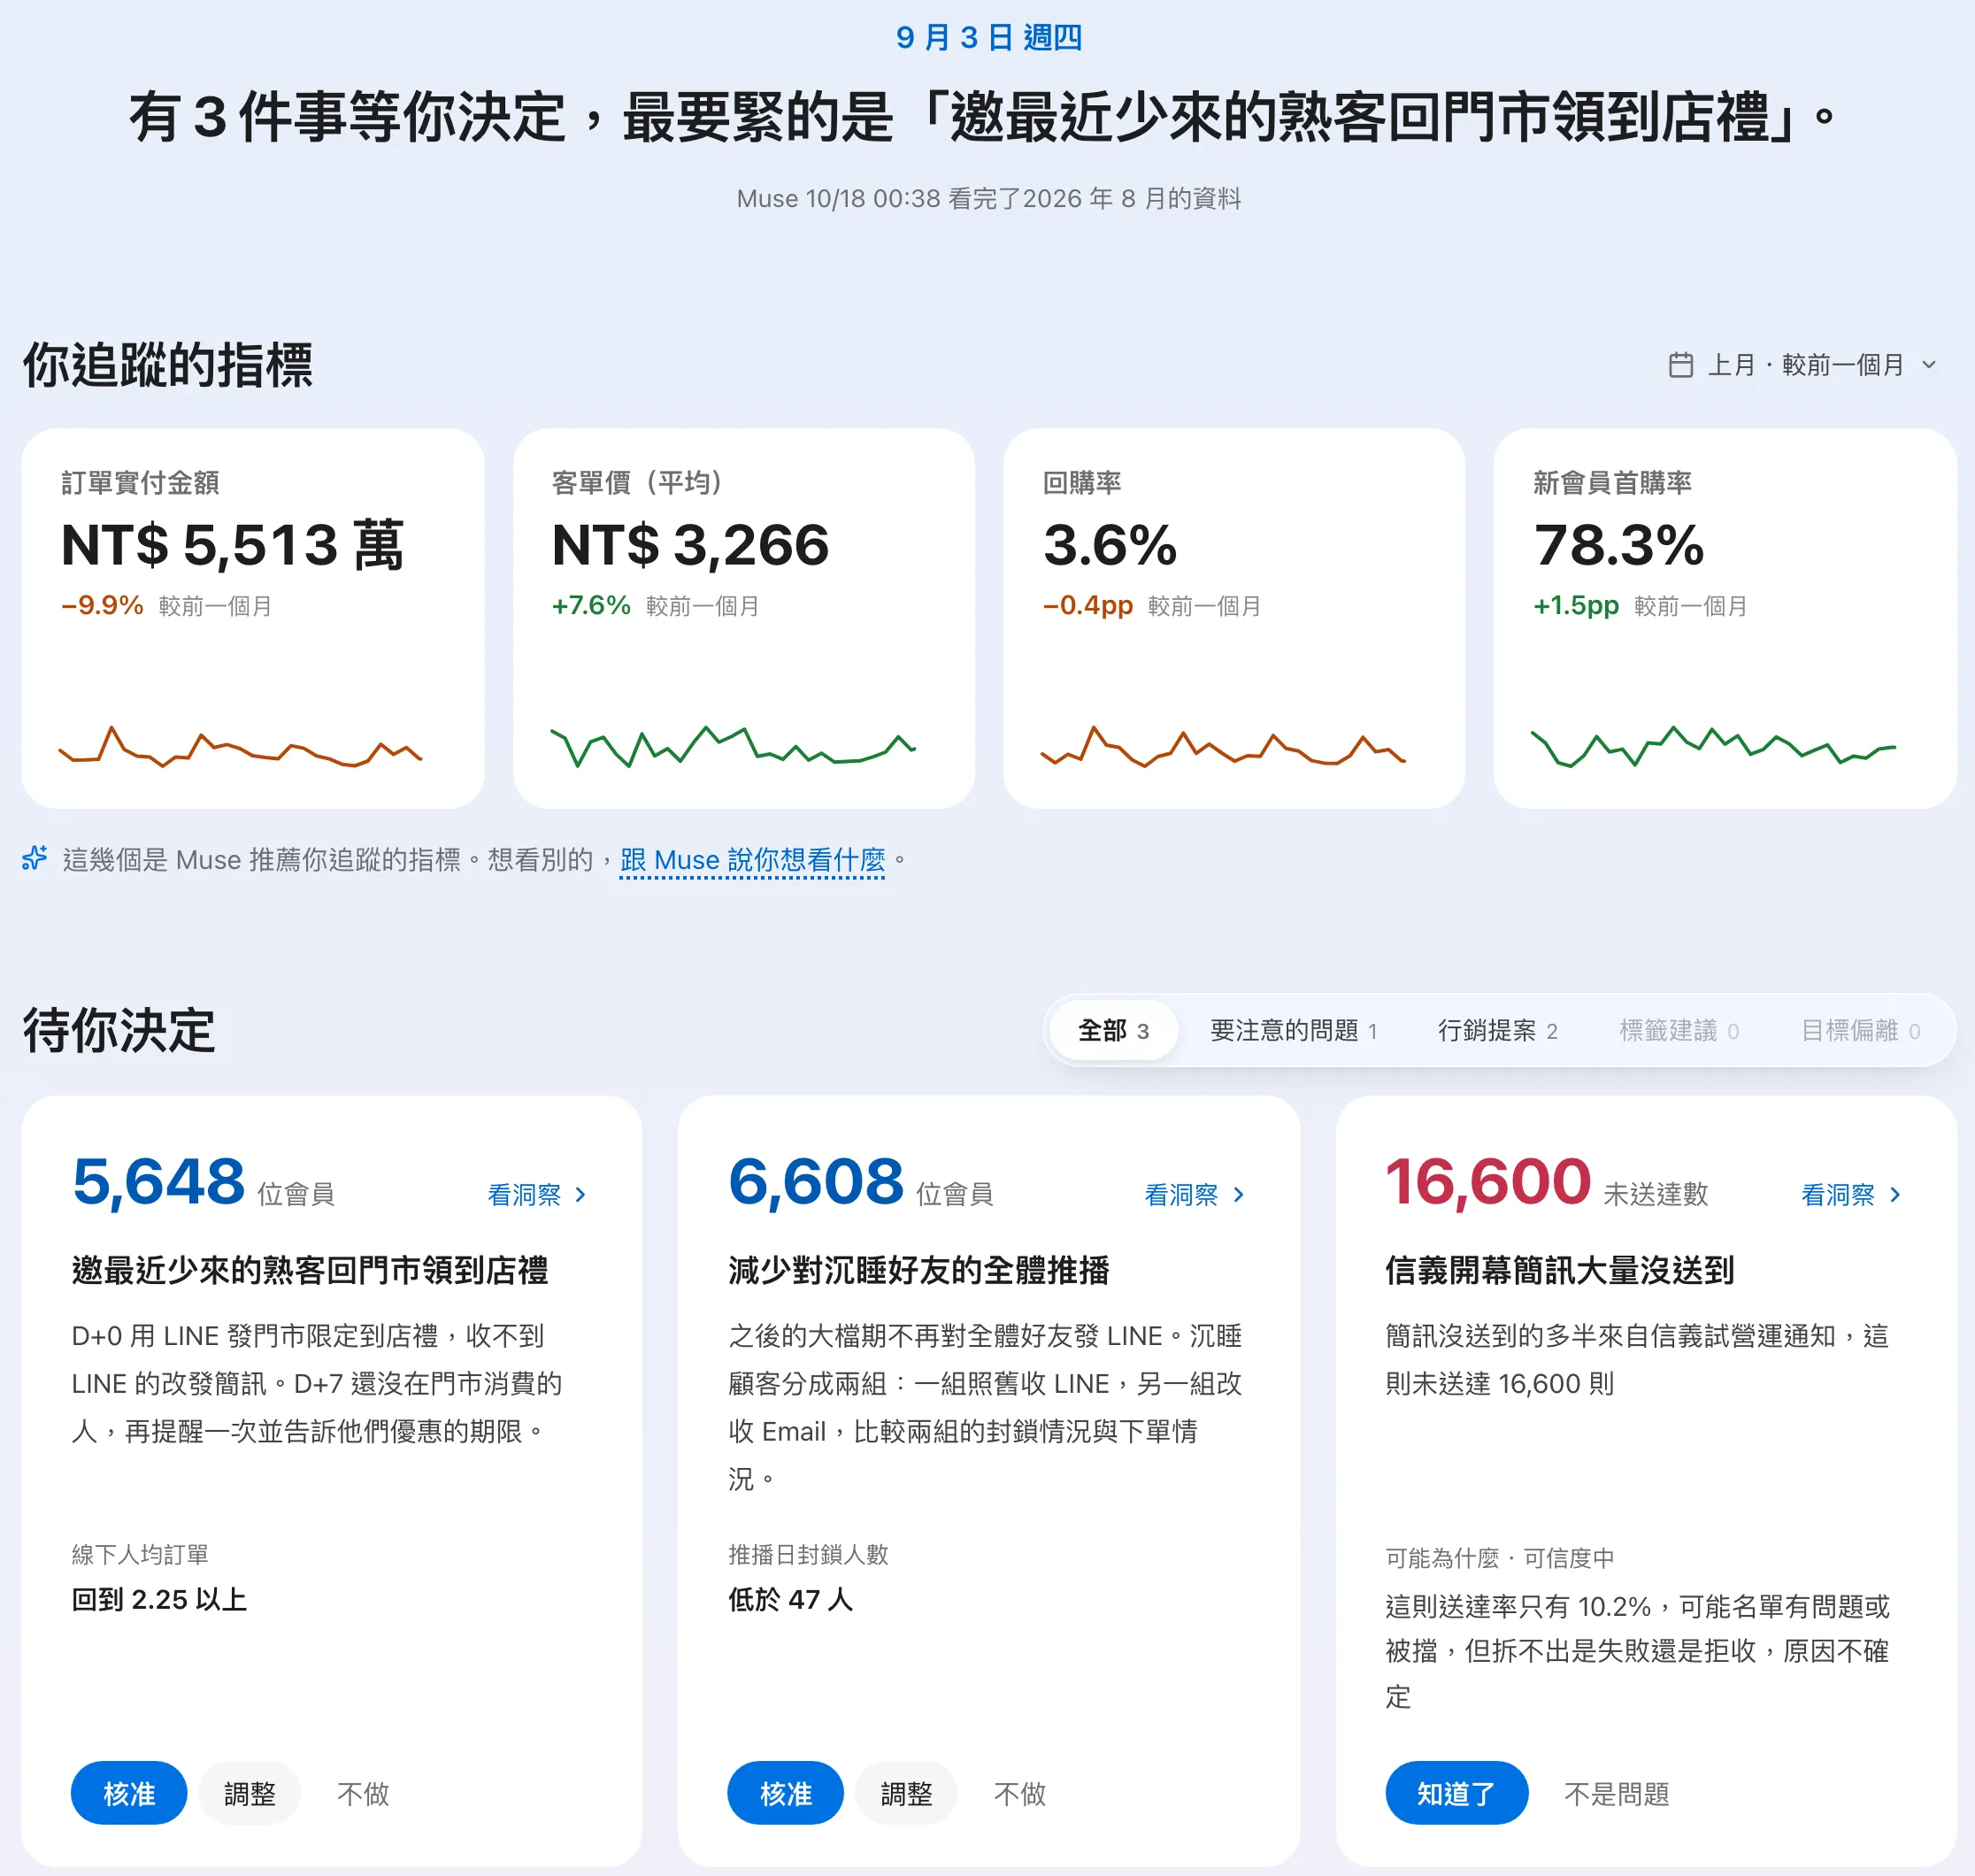Click the chevron arrow next to 看洞察 on the 6,608 card
The image size is (1975, 1876).
click(x=1239, y=1194)
